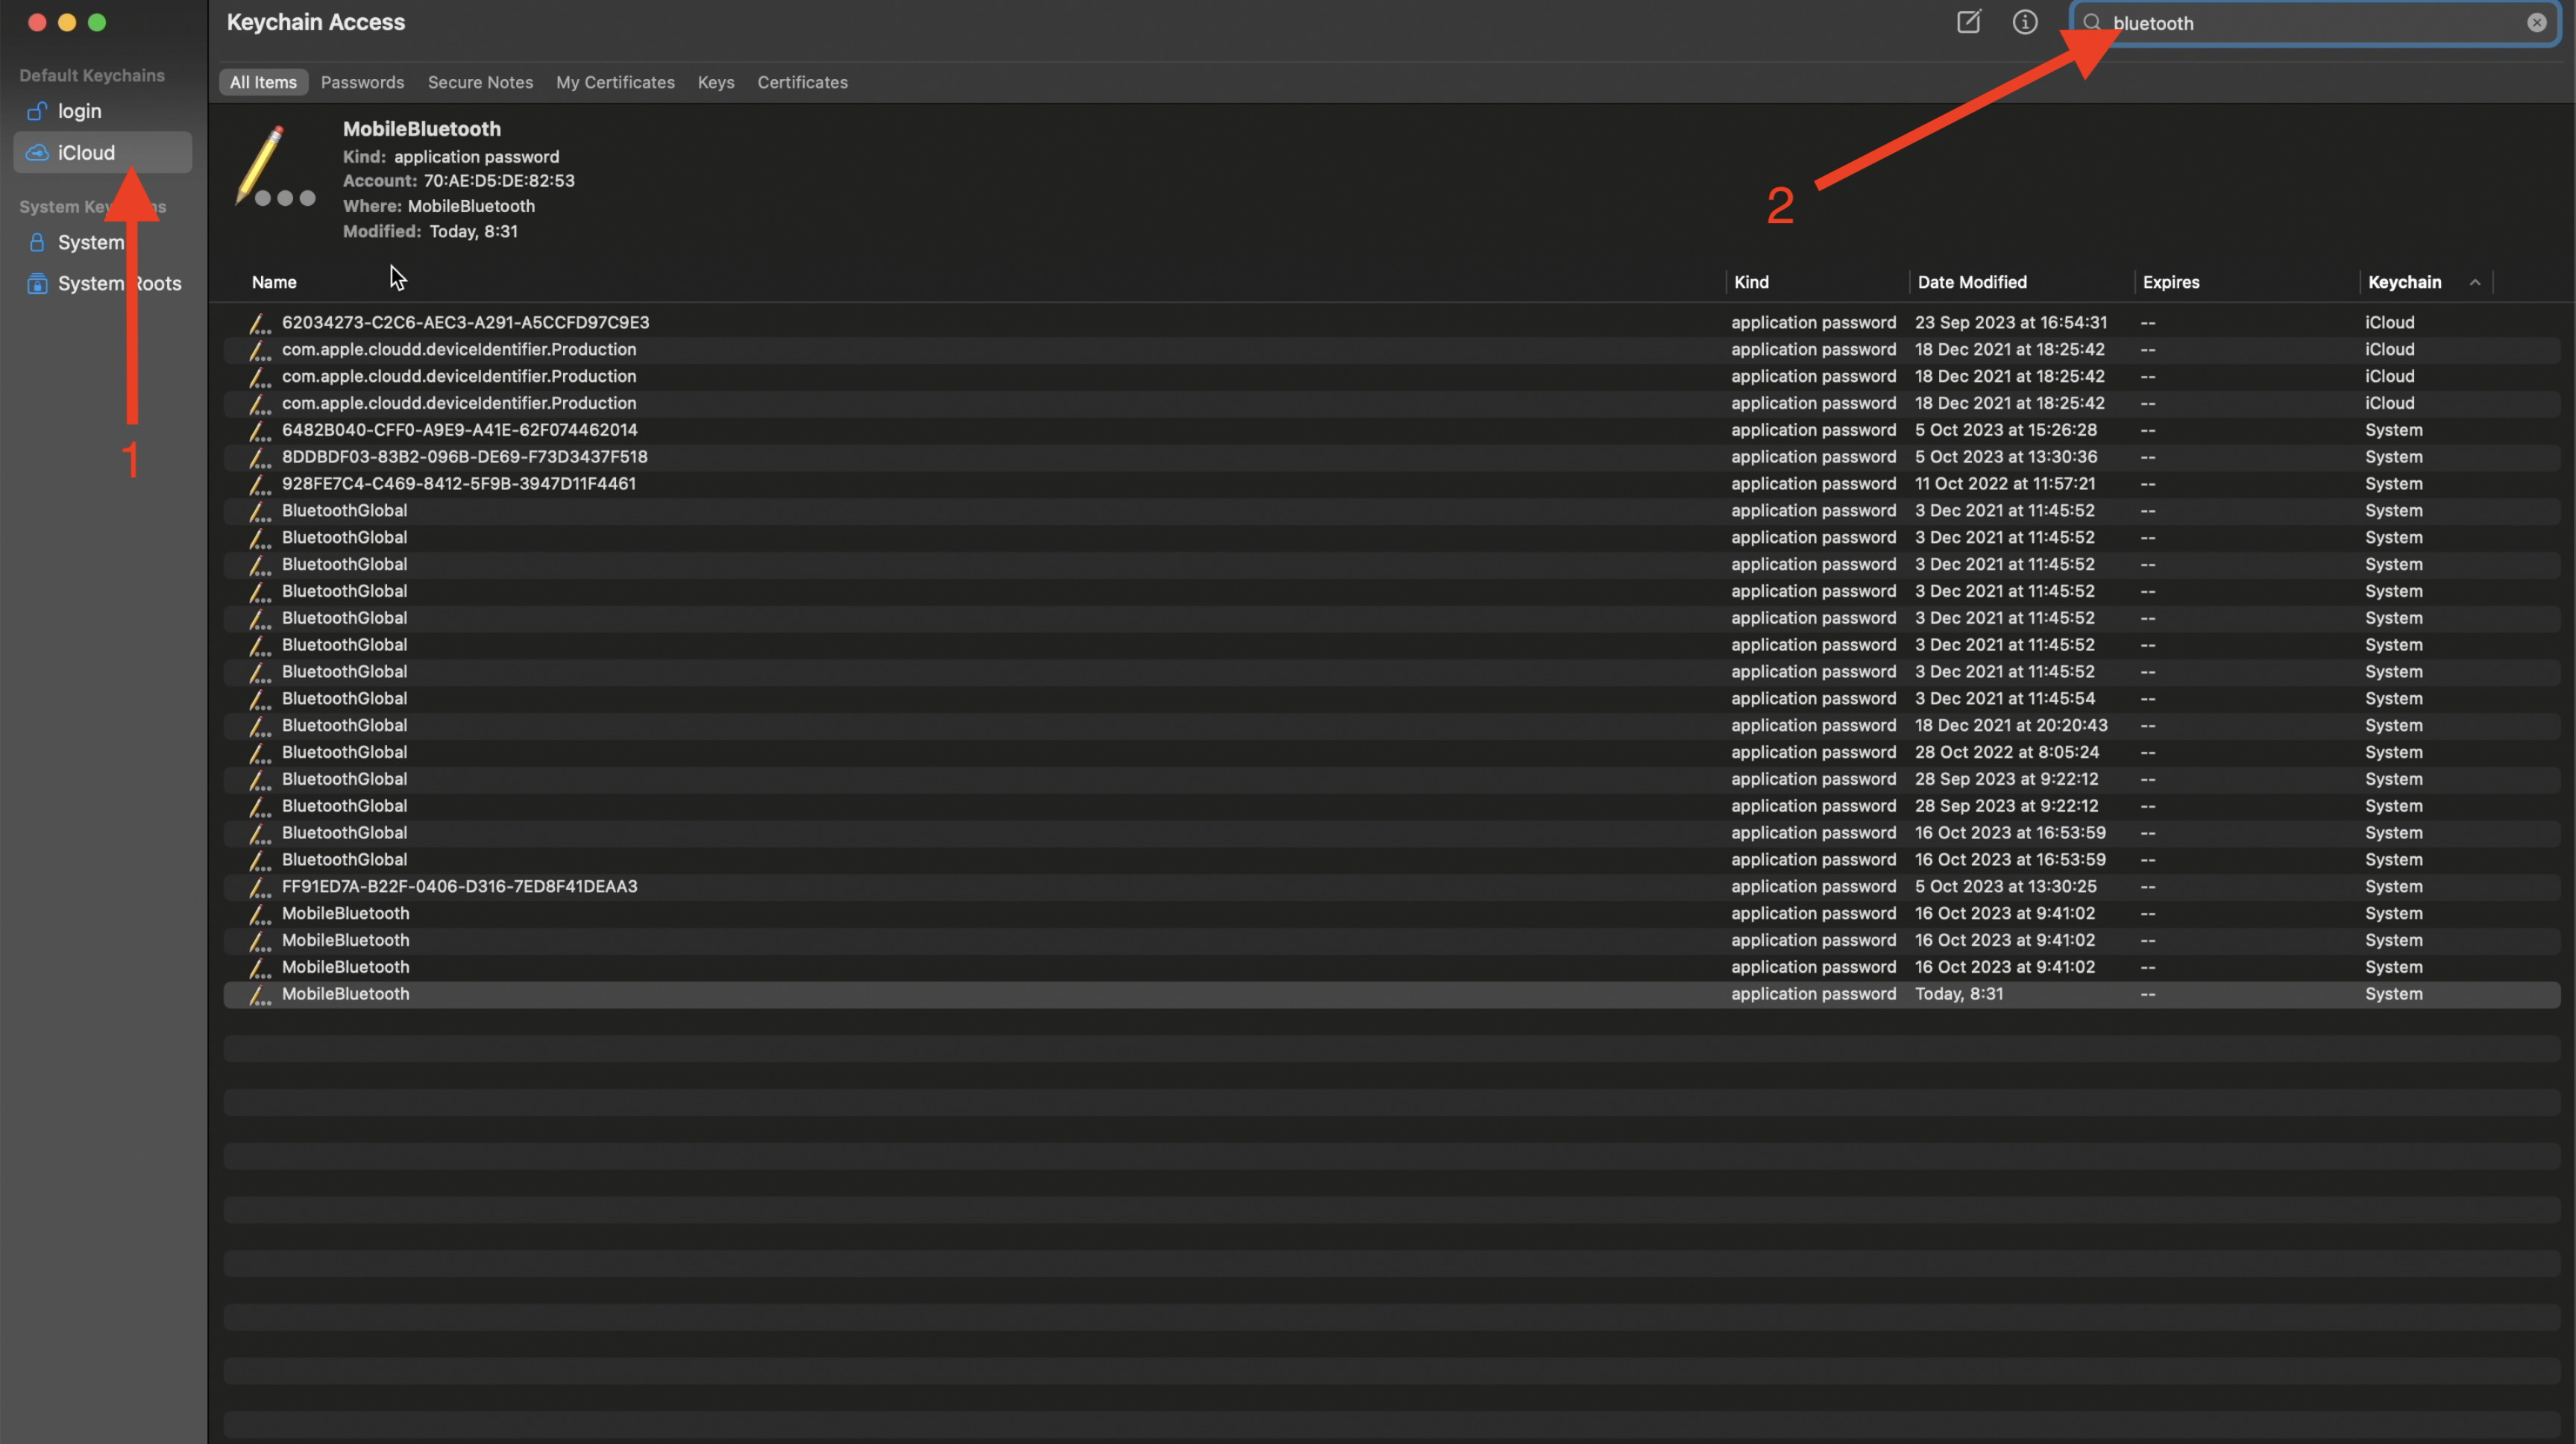
Task: Select item 62034273-C2C6-AEC3-A291-A5CCFD97C9E3
Action: [1392, 323]
